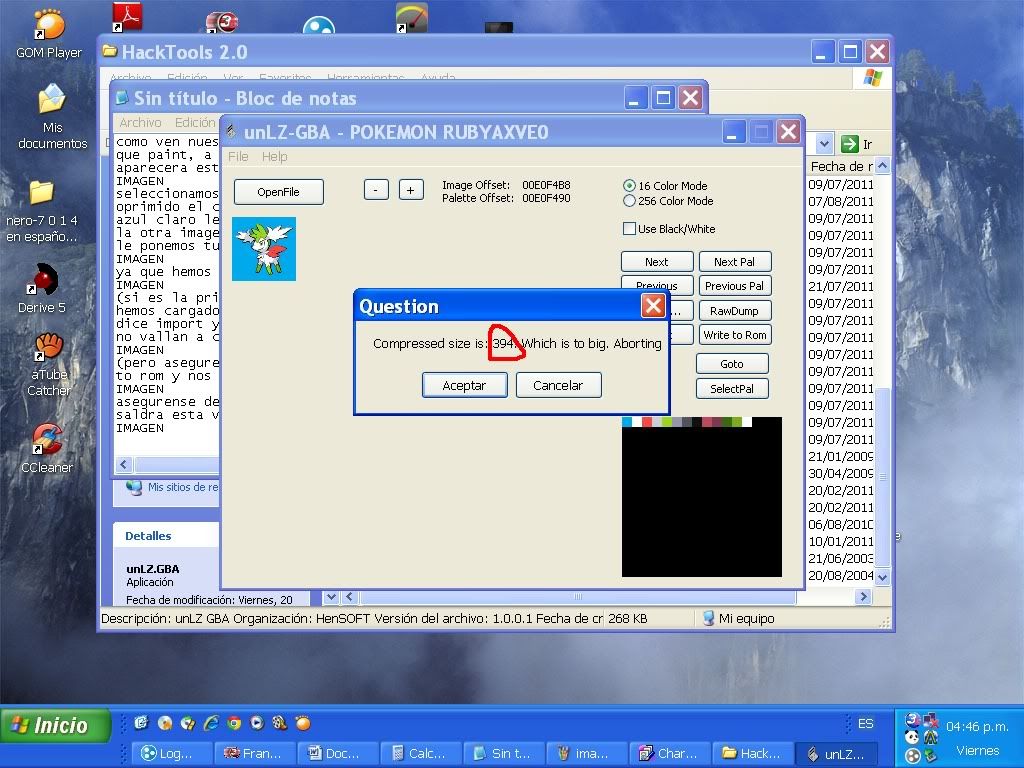Click Aceptar in the Question dialog
This screenshot has width=1024, height=768.
click(464, 385)
